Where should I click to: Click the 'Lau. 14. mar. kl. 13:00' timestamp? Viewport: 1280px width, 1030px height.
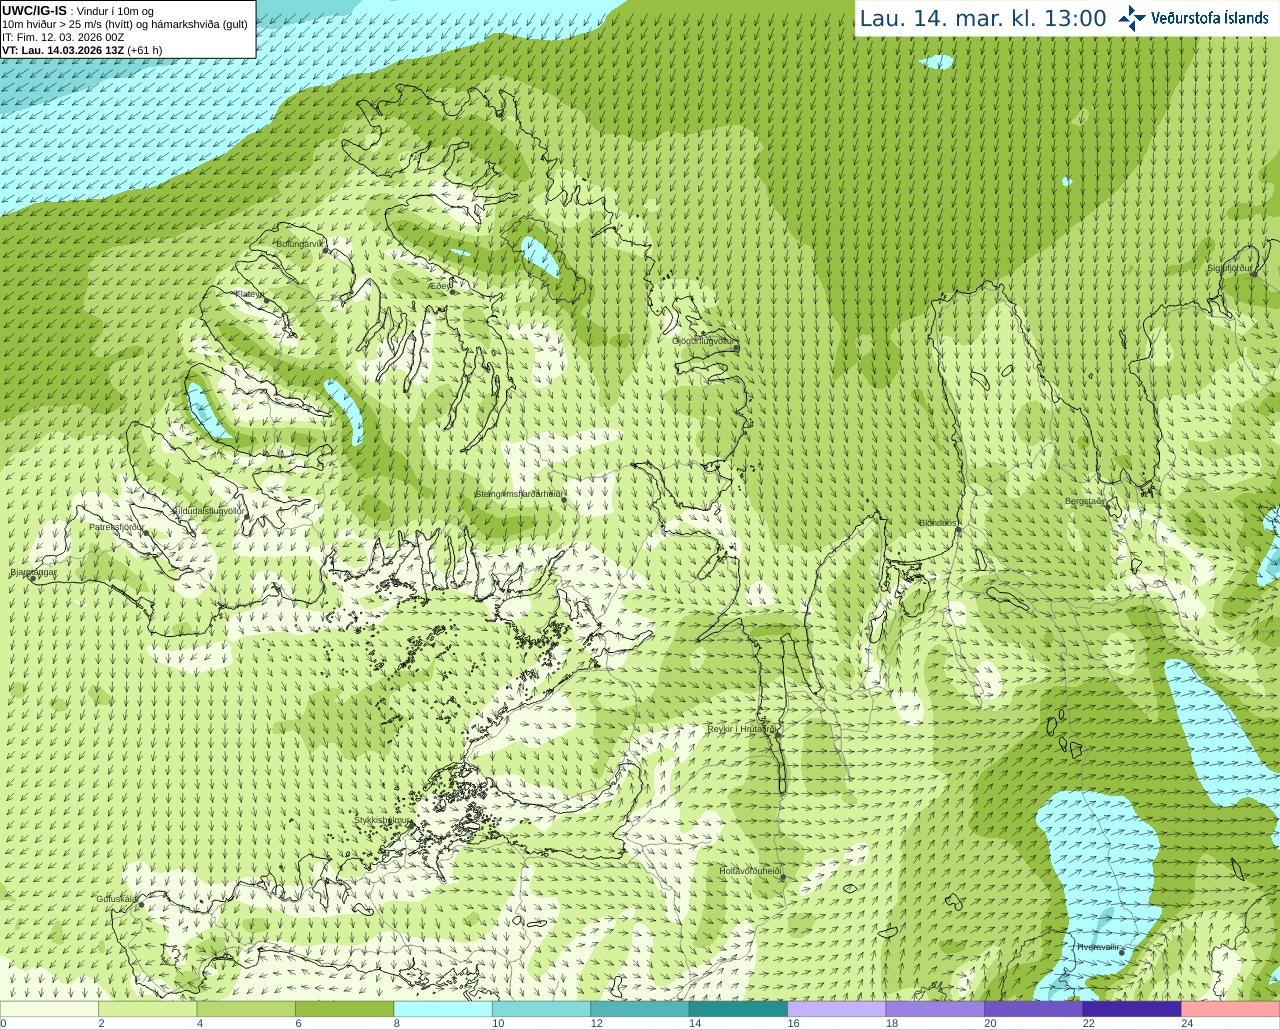click(983, 18)
